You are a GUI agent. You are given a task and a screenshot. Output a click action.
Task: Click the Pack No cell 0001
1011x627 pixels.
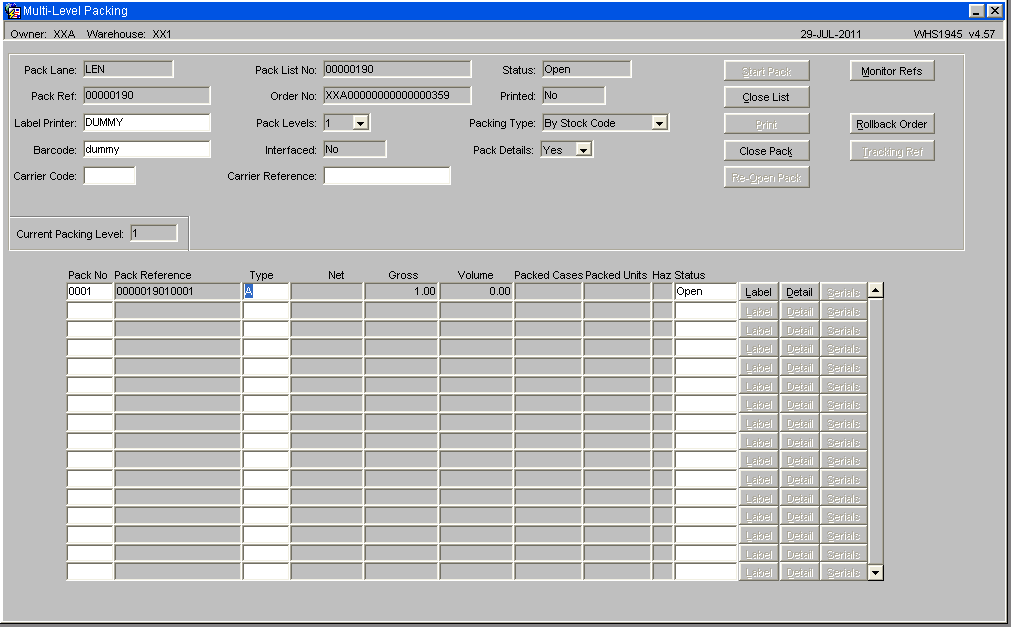pos(90,292)
